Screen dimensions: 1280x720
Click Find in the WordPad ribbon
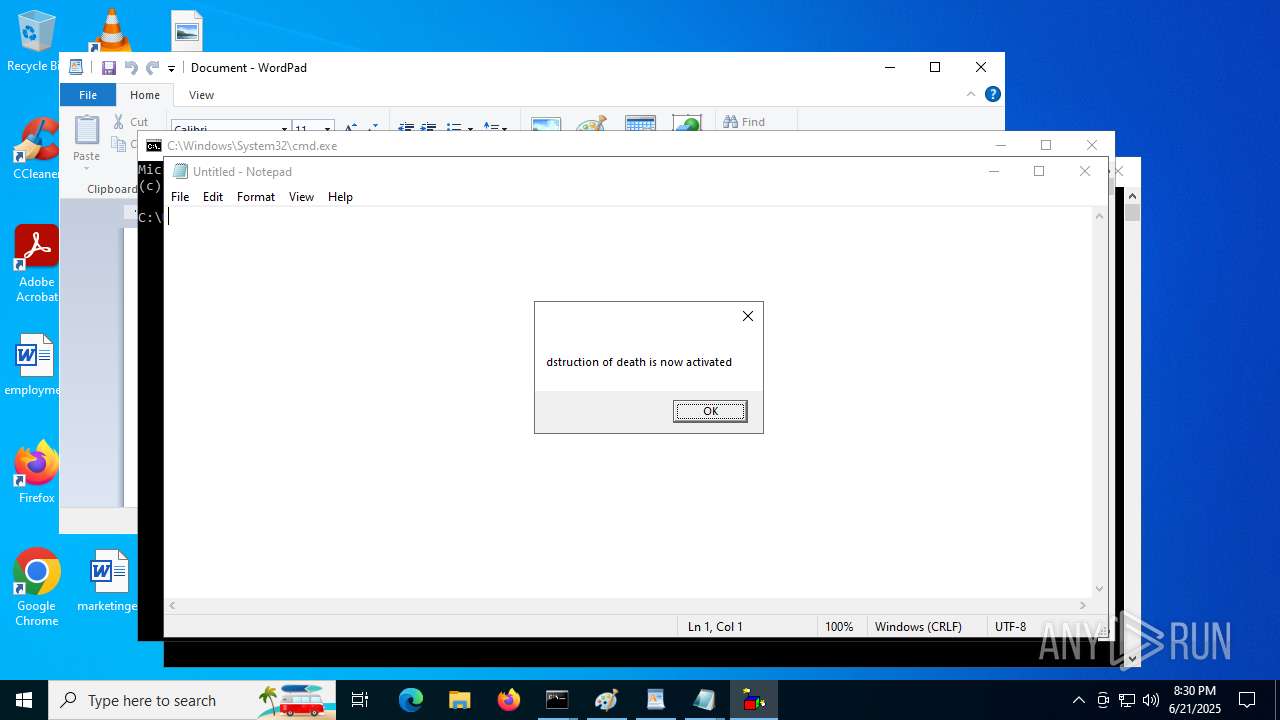[744, 122]
